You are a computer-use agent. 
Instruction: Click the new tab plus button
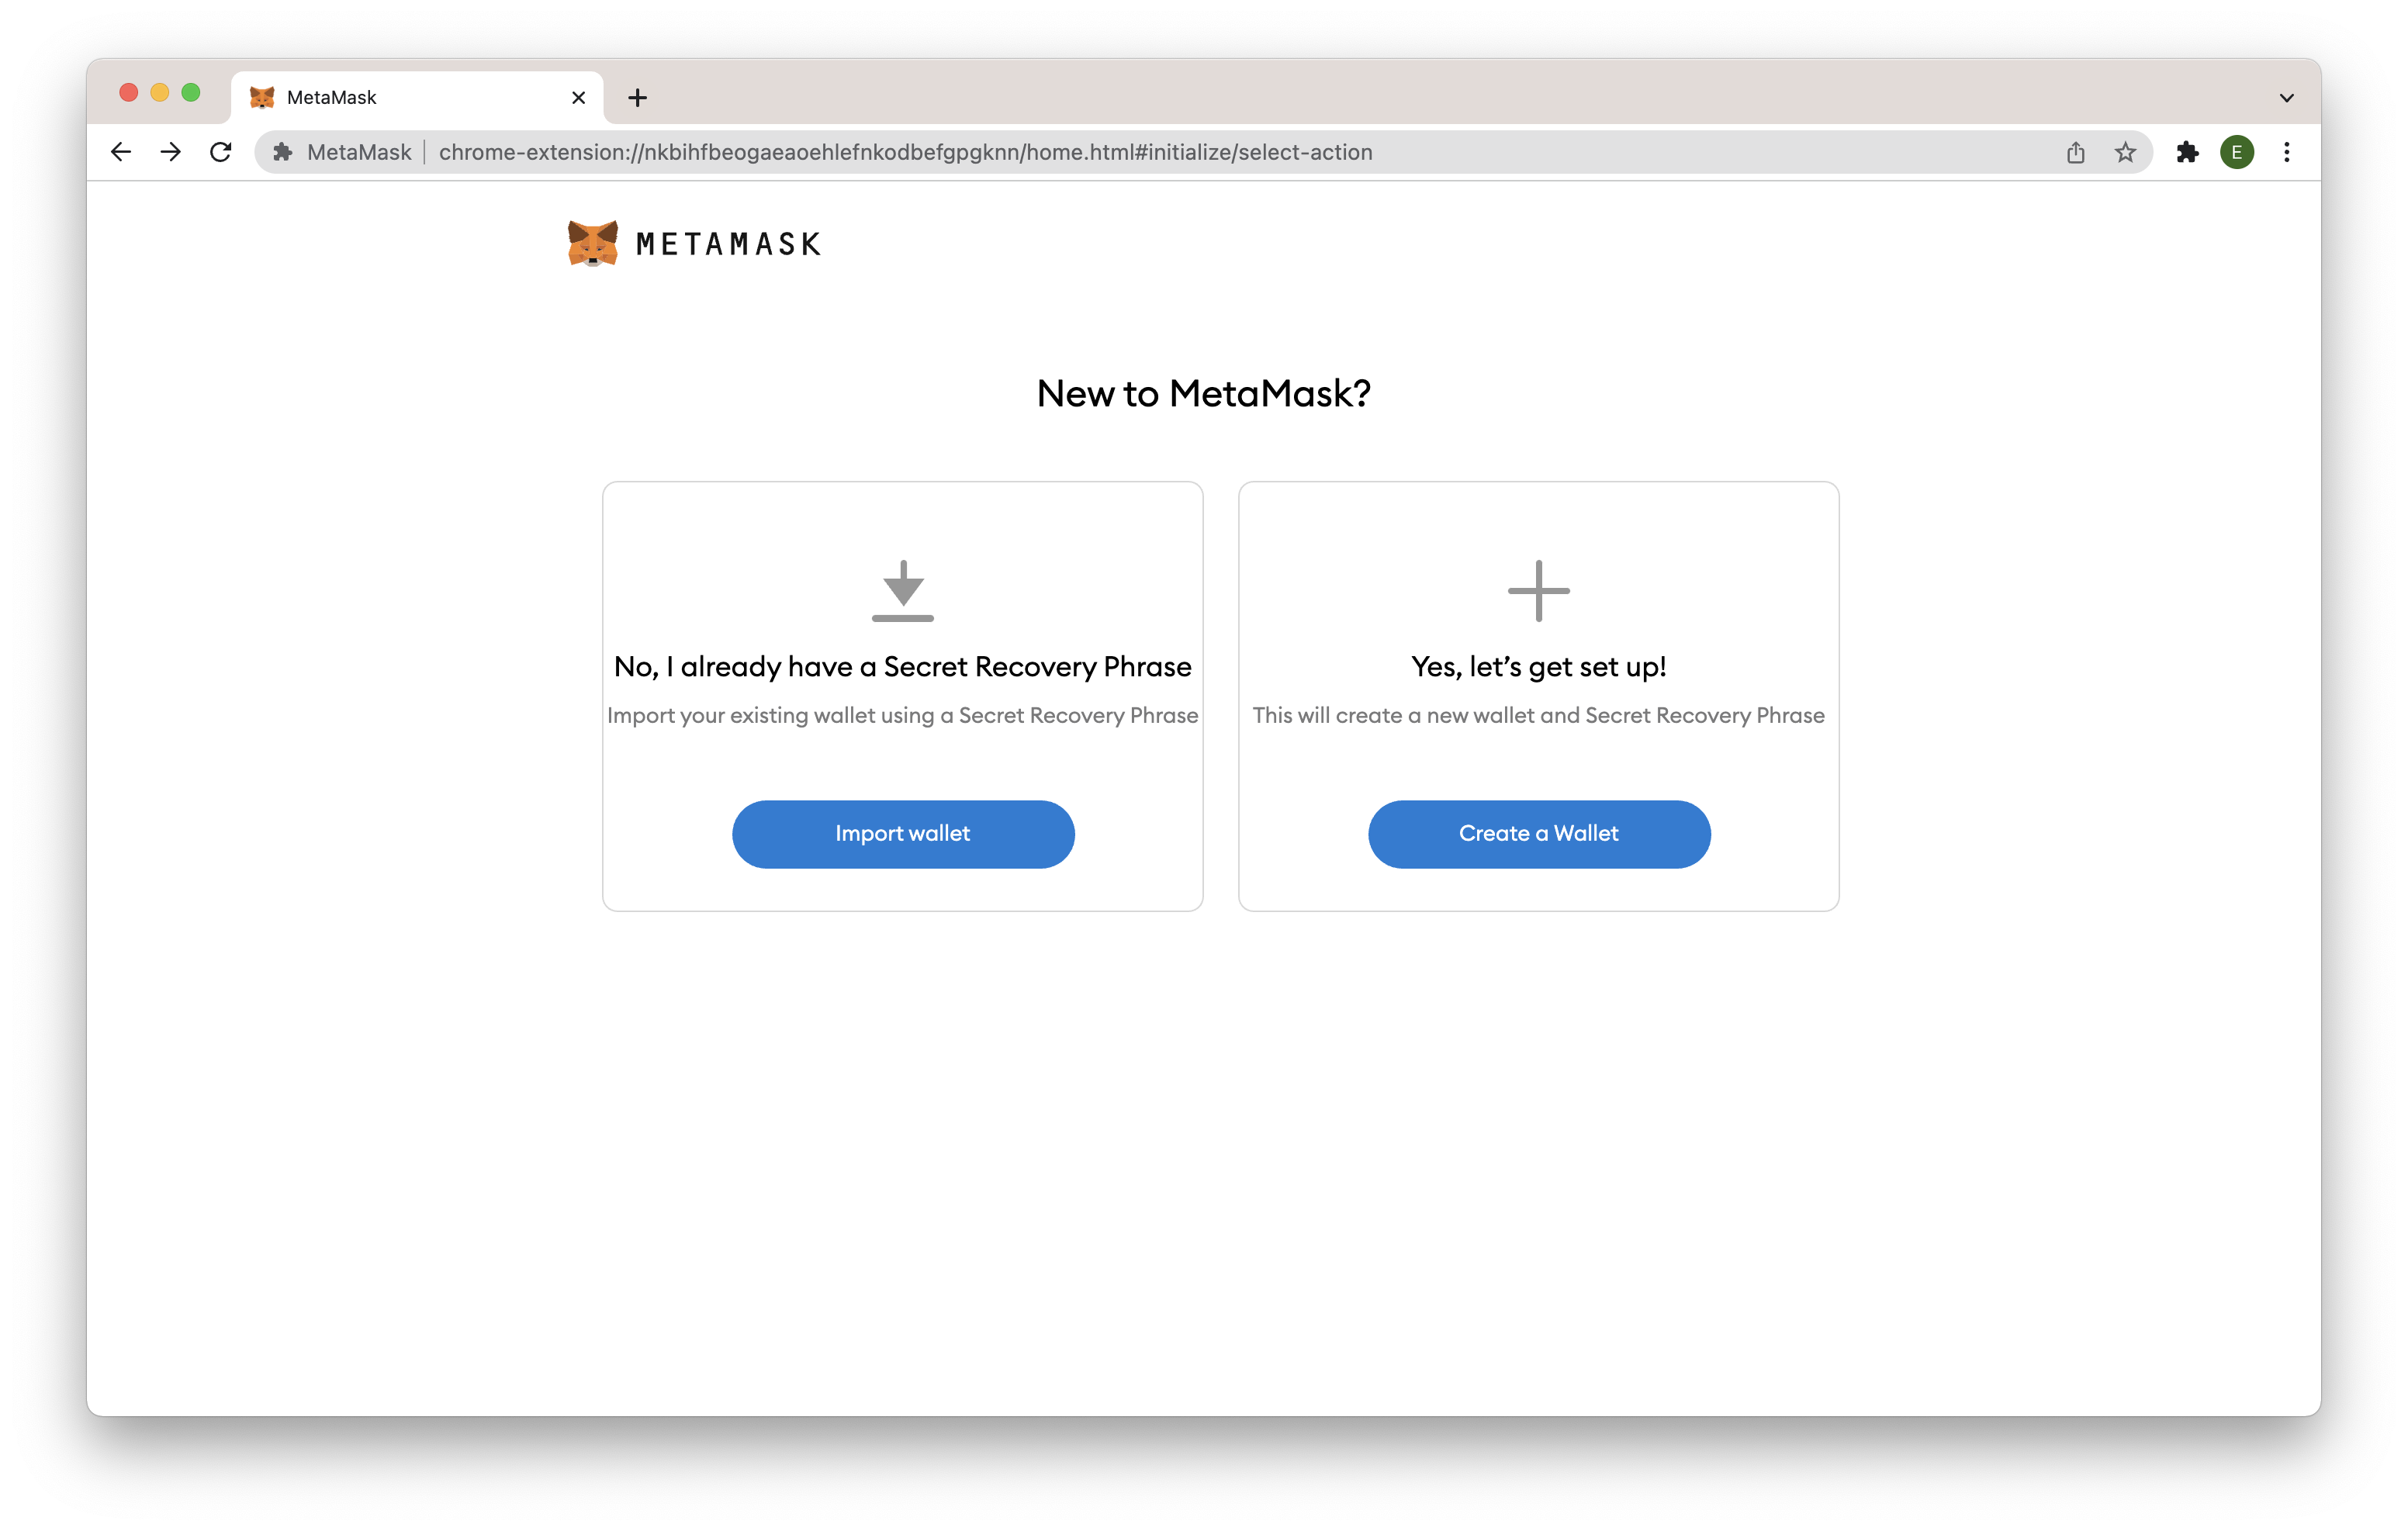click(x=637, y=96)
